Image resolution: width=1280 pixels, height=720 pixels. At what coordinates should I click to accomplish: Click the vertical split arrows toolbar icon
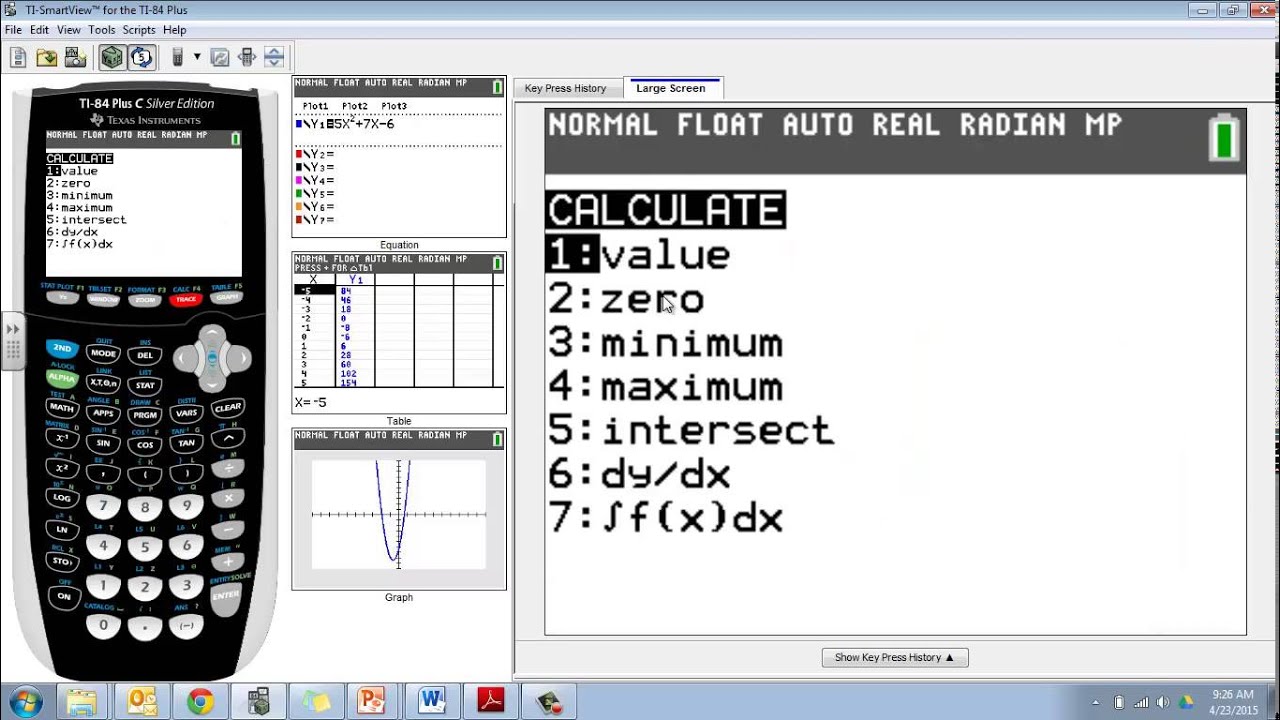click(x=274, y=57)
